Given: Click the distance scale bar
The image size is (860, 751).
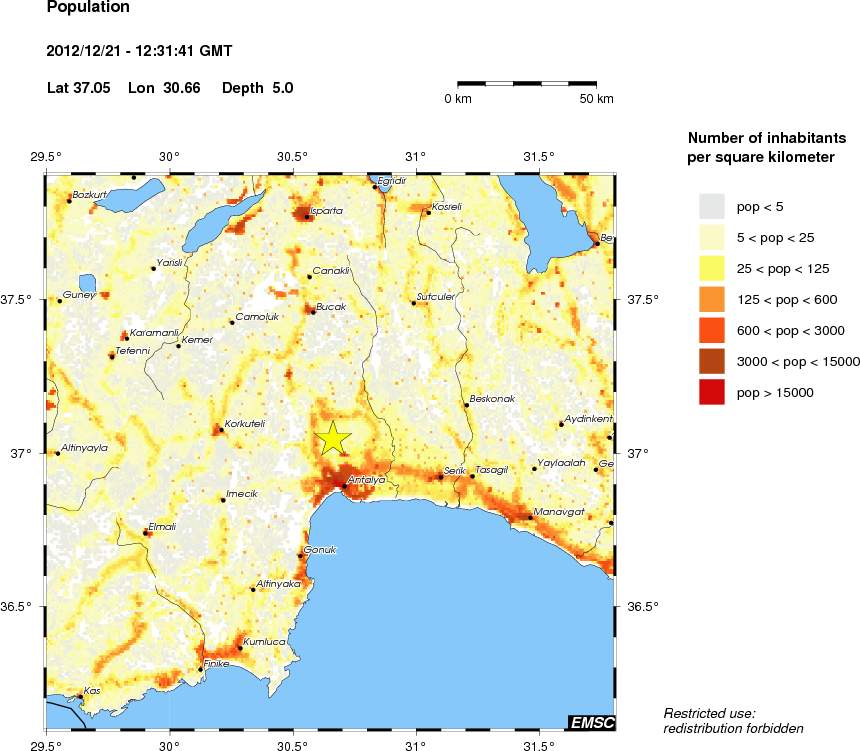Looking at the screenshot, I should point(526,84).
